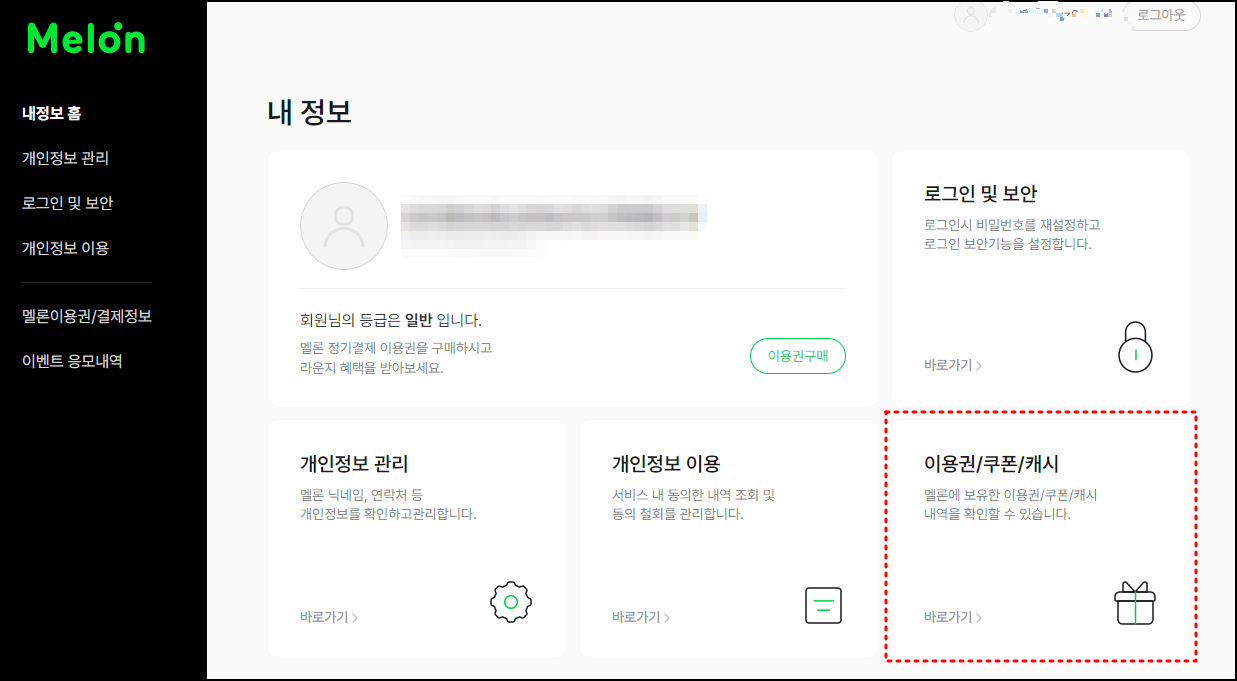Click the profile avatar at top right
The width and height of the screenshot is (1237, 681).
[x=969, y=17]
